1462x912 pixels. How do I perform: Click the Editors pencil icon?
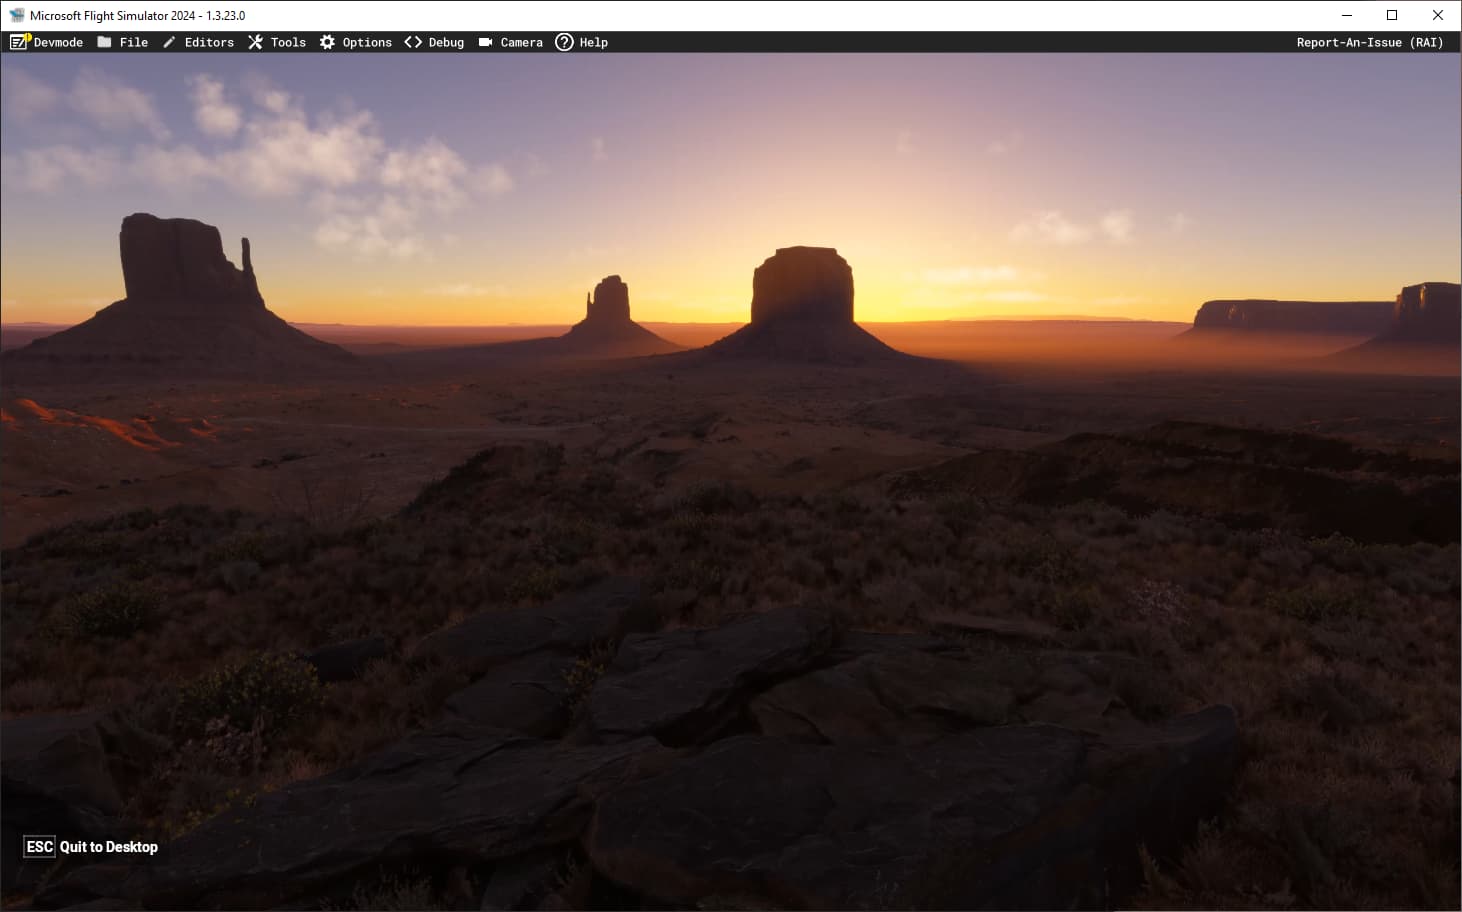[169, 42]
